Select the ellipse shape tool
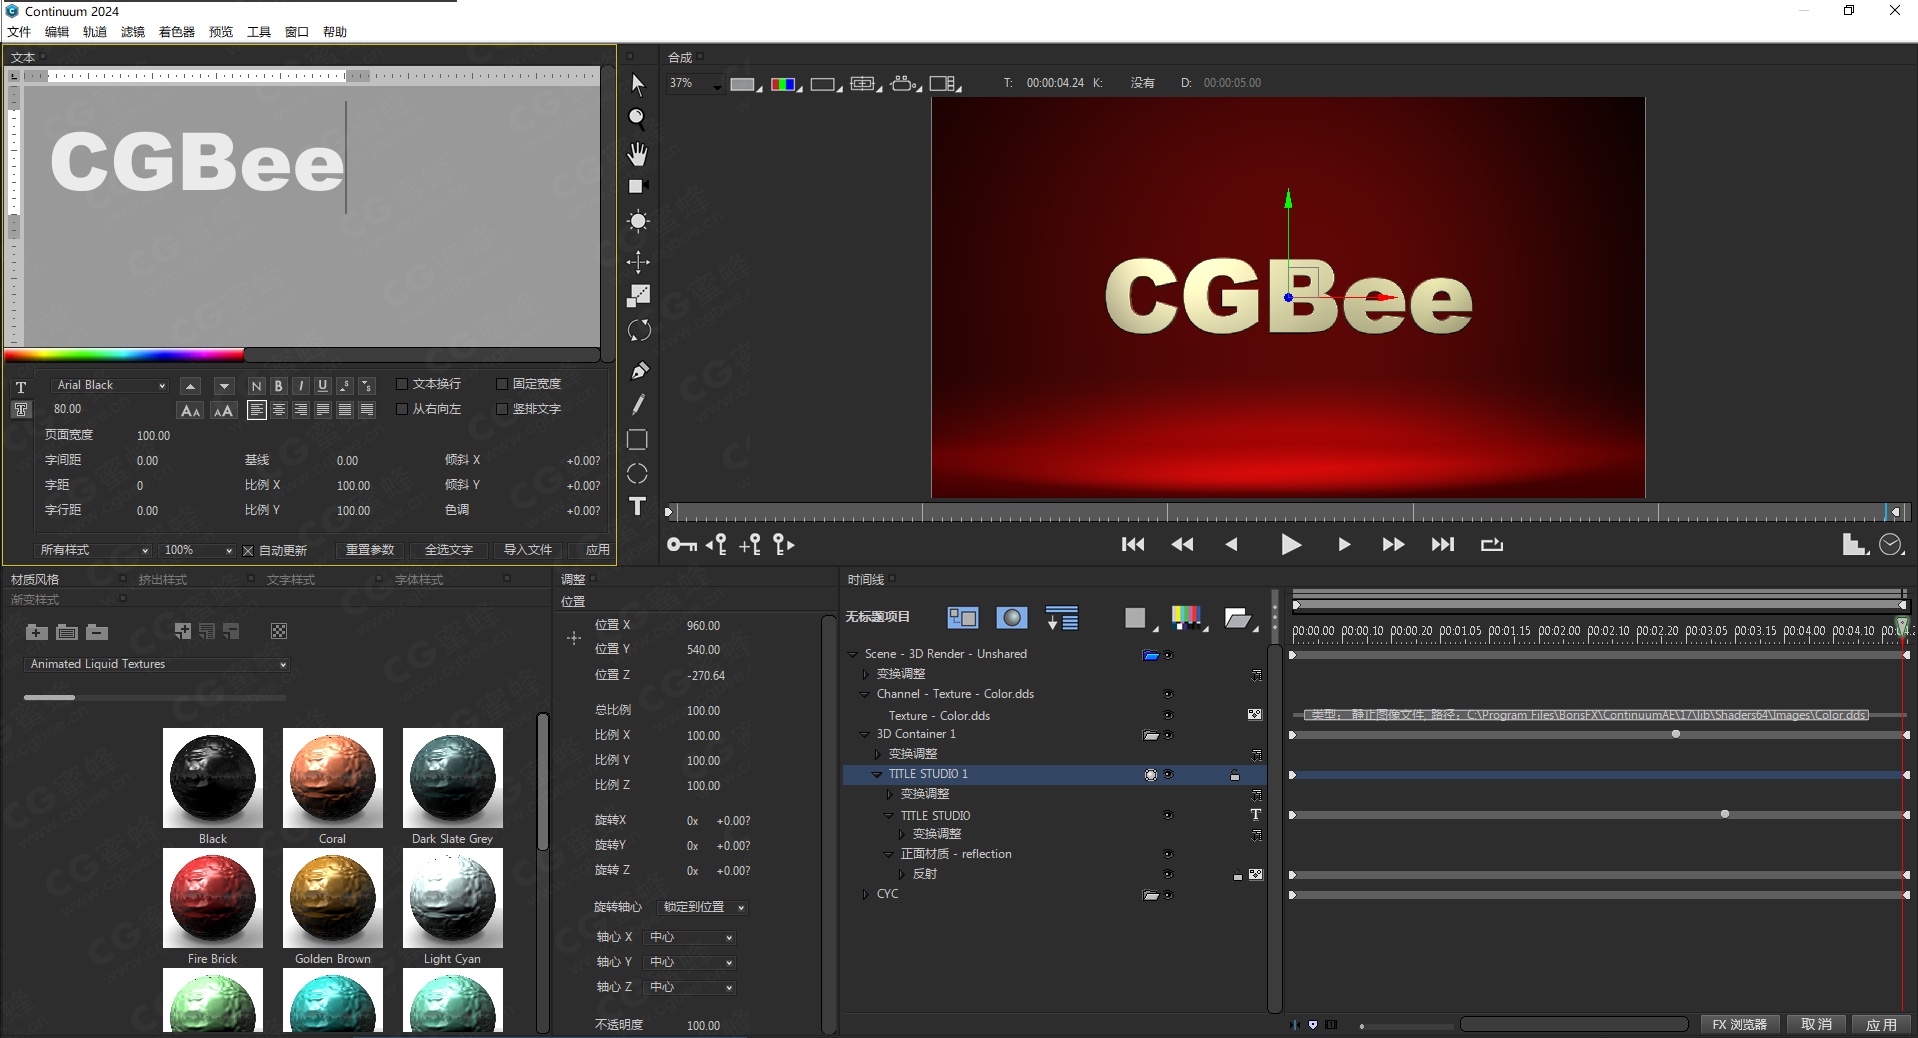Image resolution: width=1918 pixels, height=1038 pixels. pos(637,474)
